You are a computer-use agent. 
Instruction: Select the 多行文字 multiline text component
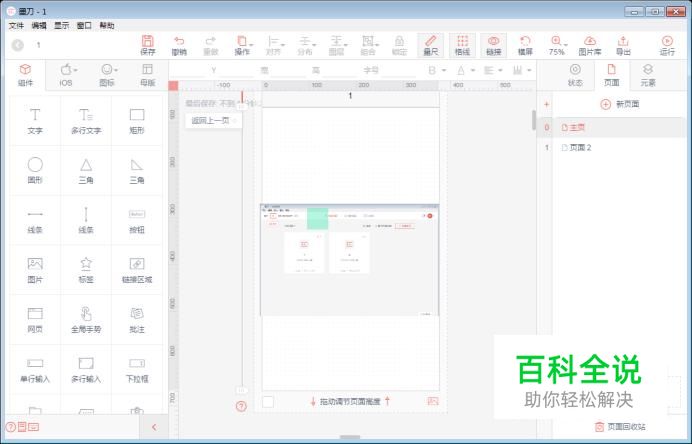[86, 120]
